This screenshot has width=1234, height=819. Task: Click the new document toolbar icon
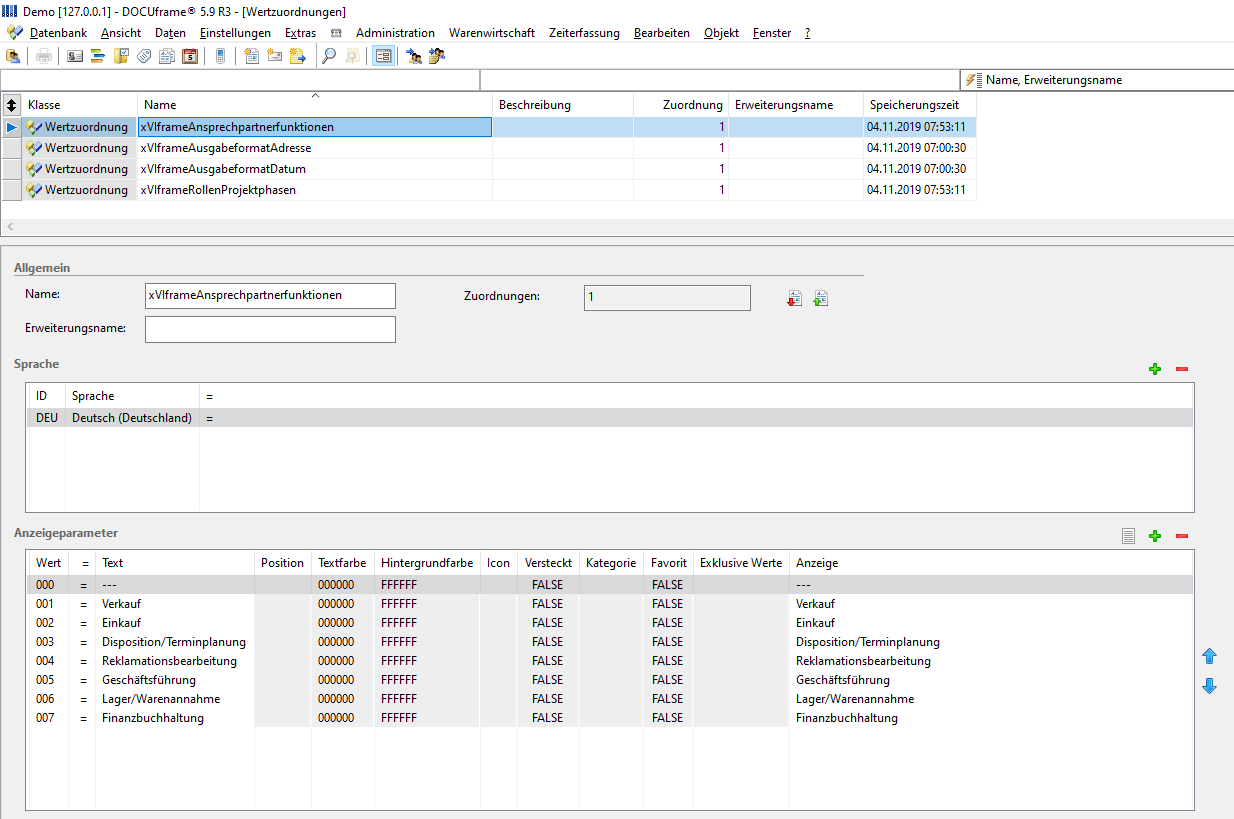(252, 56)
